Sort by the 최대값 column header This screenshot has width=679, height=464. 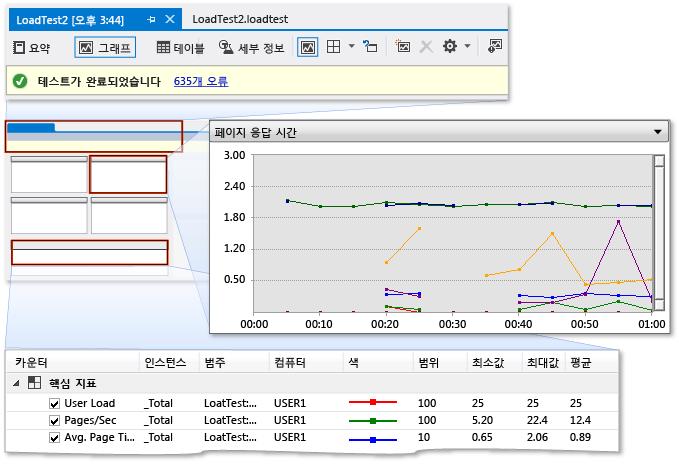(x=544, y=362)
